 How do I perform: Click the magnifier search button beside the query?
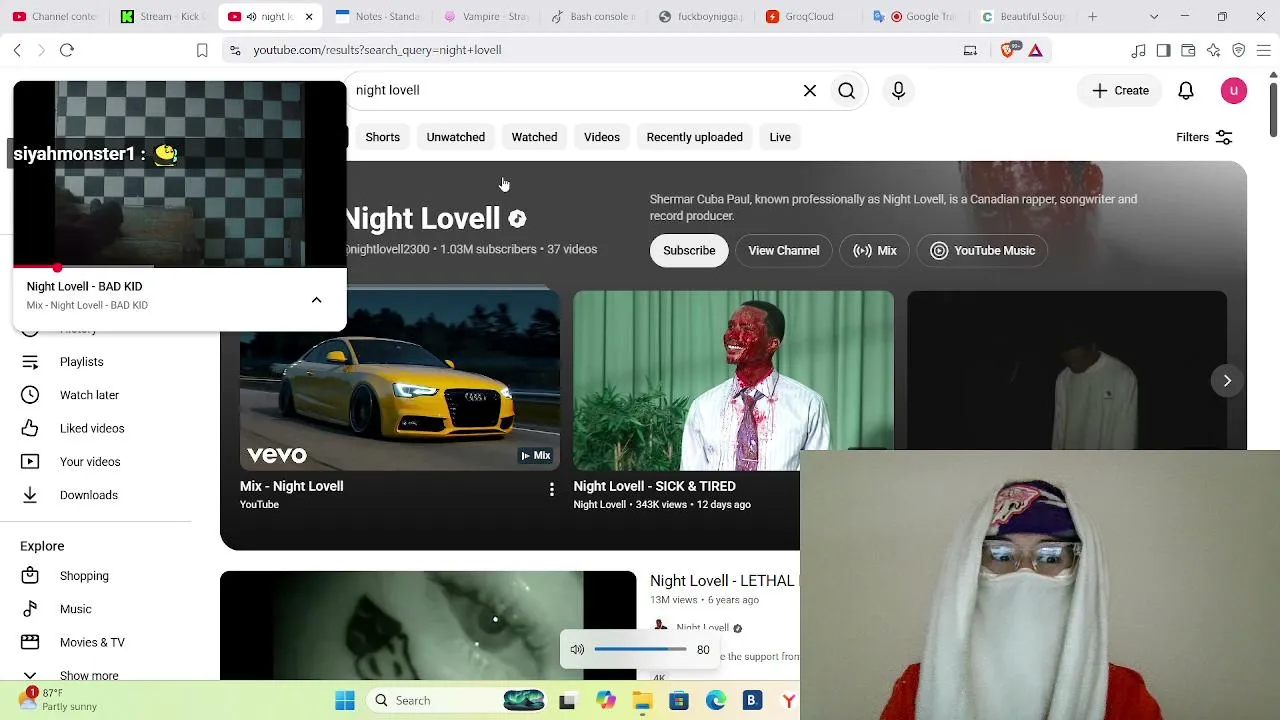click(x=847, y=91)
